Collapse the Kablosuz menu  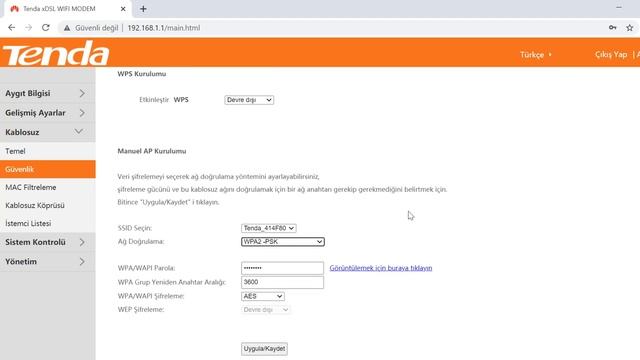click(48, 132)
